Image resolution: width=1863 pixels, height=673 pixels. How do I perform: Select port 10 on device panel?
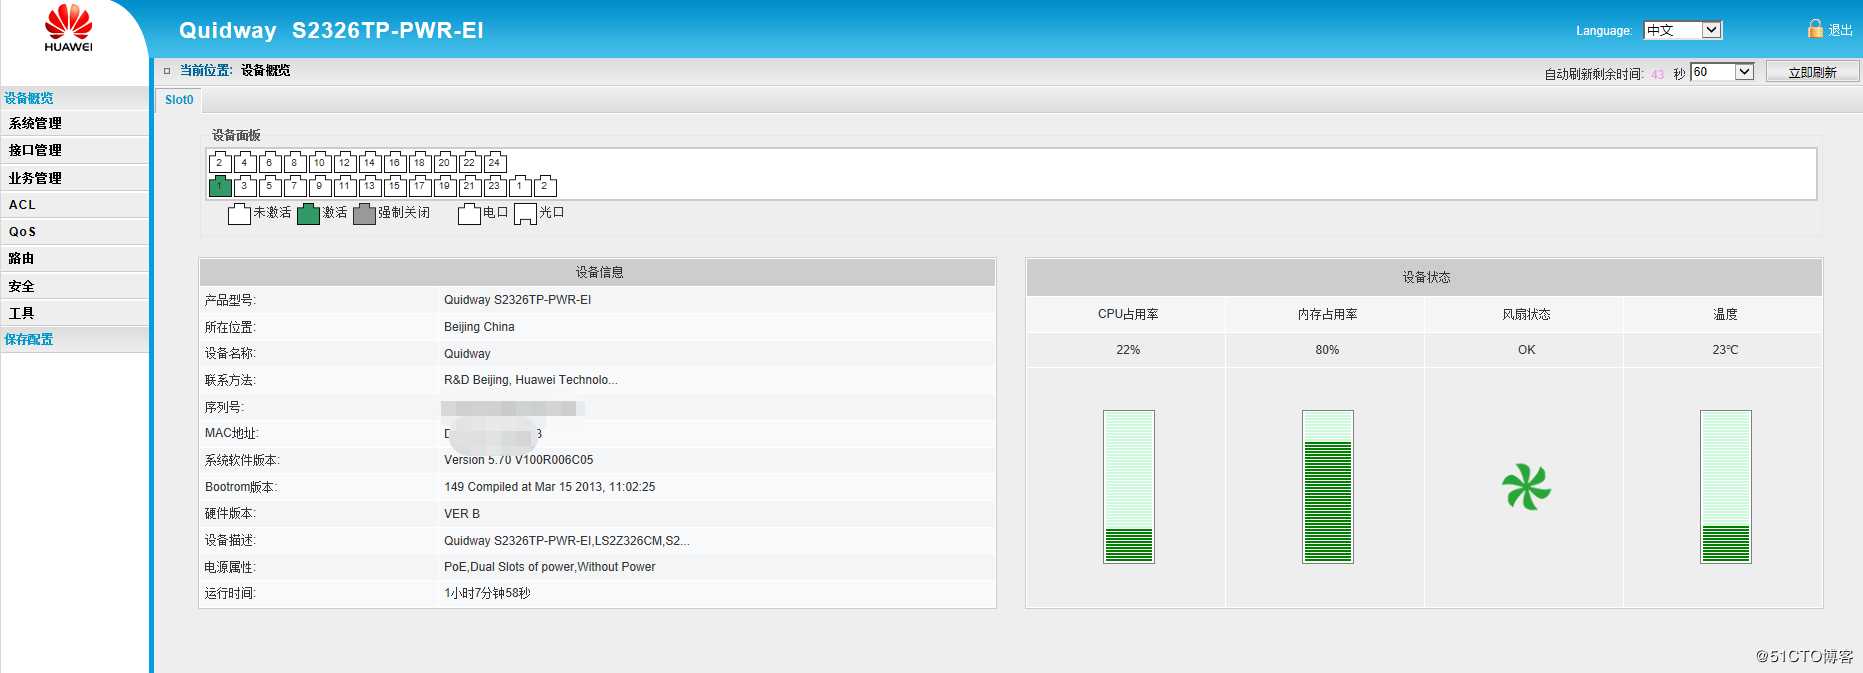pos(320,162)
